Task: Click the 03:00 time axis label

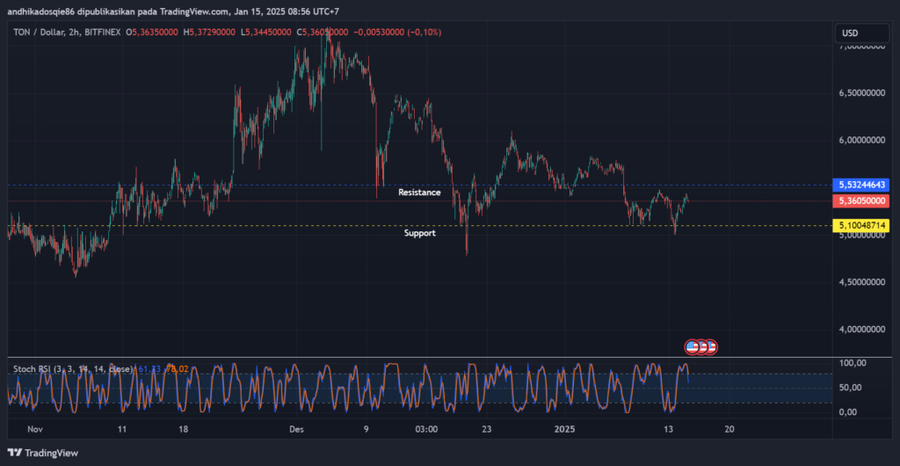Action: (x=426, y=429)
